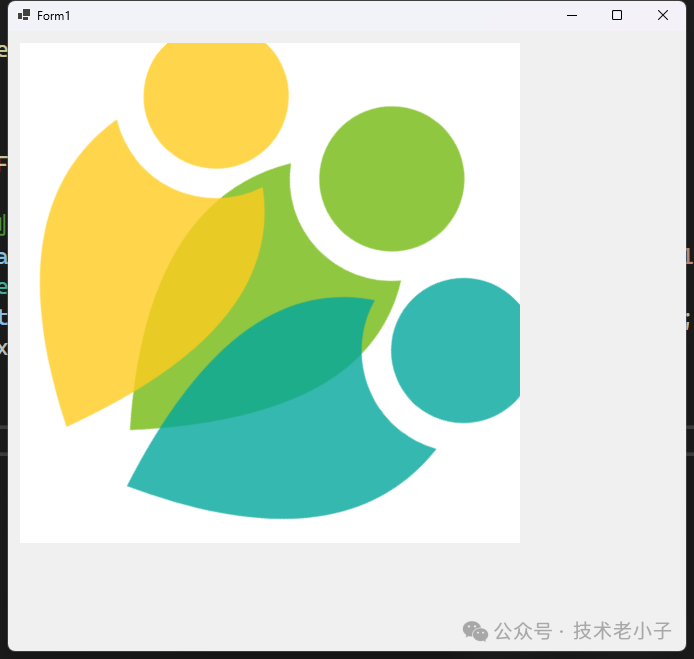Click the WeChat logo in the watermark
The width and height of the screenshot is (694, 659).
click(x=475, y=631)
